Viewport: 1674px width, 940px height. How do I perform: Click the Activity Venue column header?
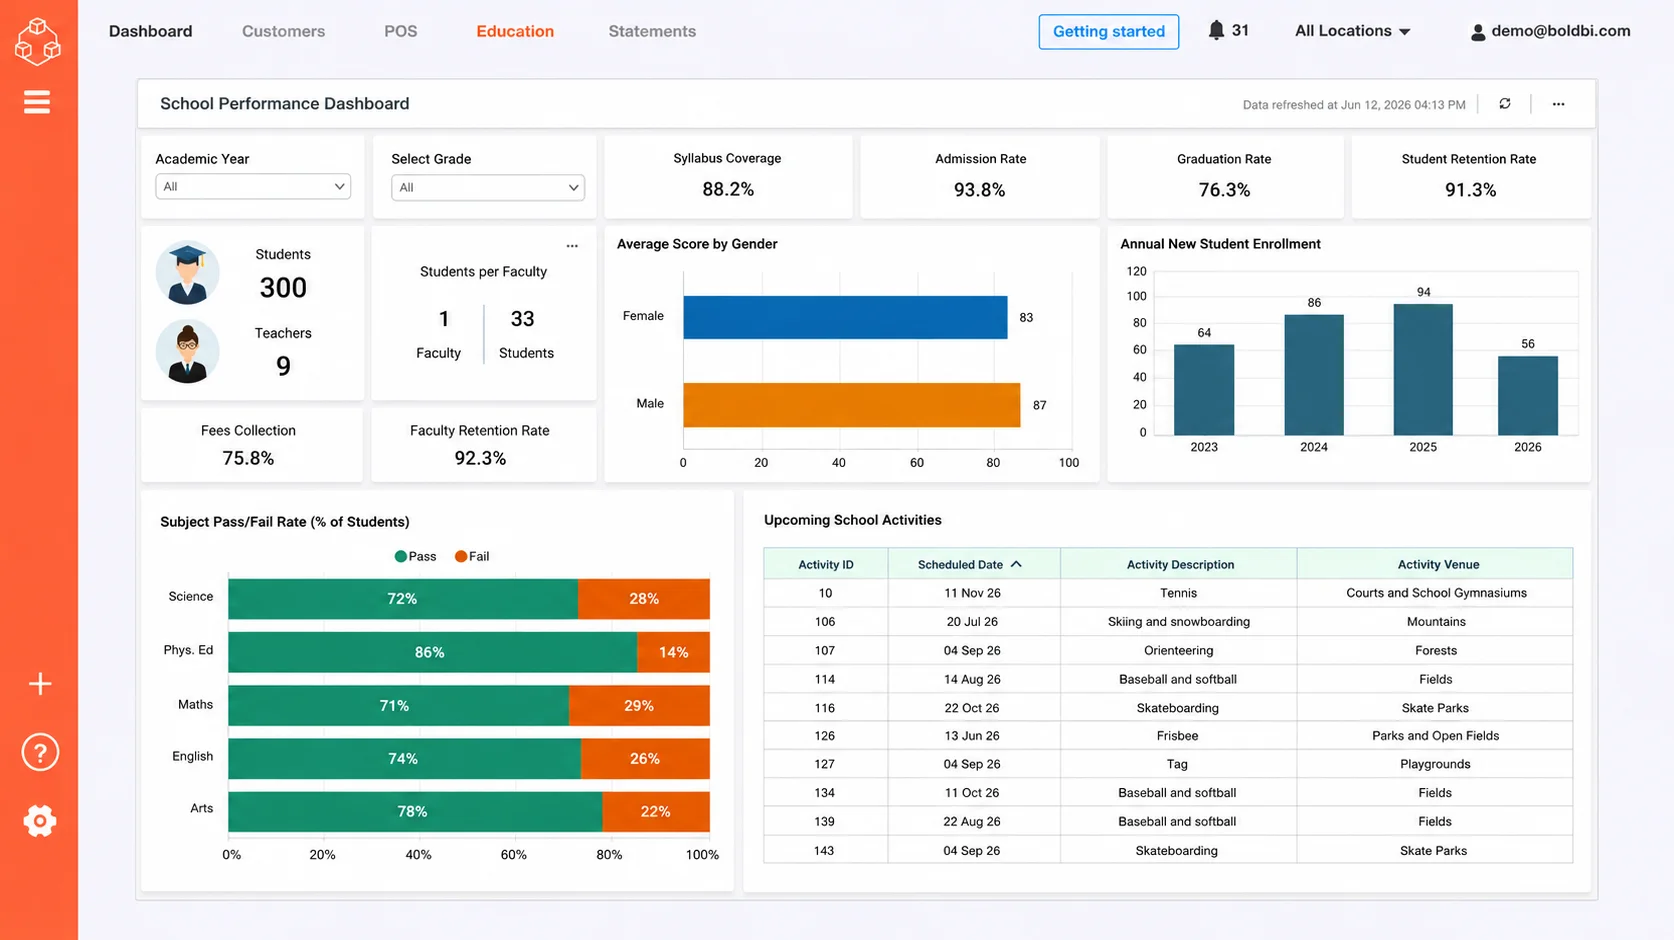[x=1437, y=564]
